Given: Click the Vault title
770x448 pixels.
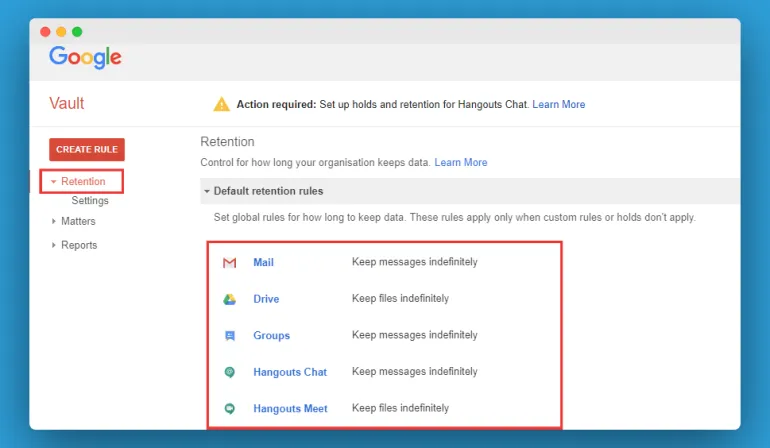Looking at the screenshot, I should 67,104.
